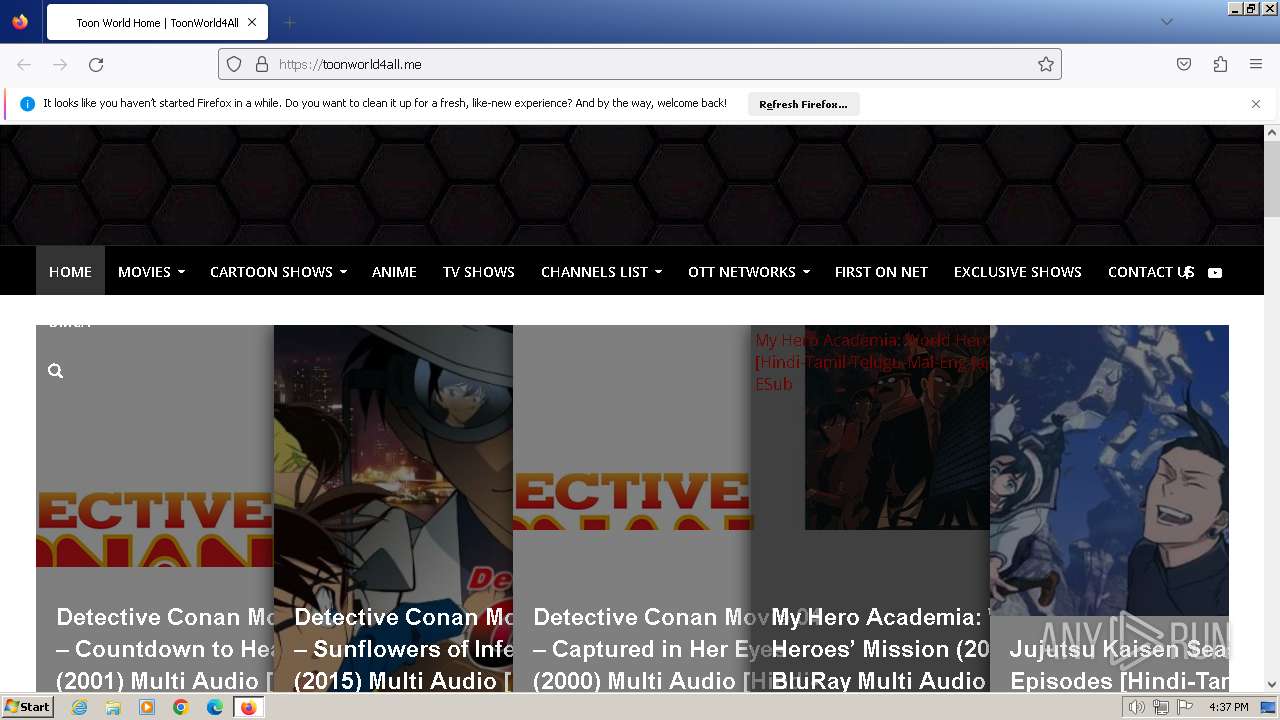1280x720 pixels.
Task: Click the page scrollbar up arrow
Action: 1272,133
